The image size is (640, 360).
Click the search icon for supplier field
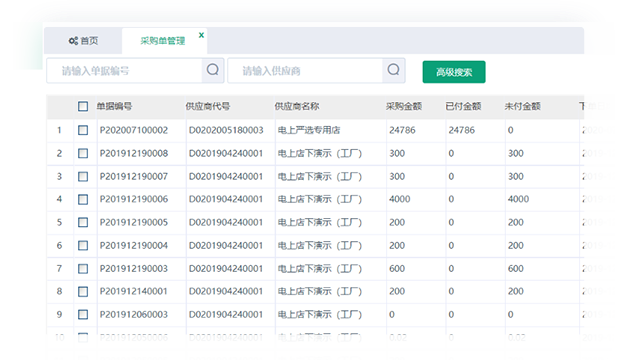(393, 70)
